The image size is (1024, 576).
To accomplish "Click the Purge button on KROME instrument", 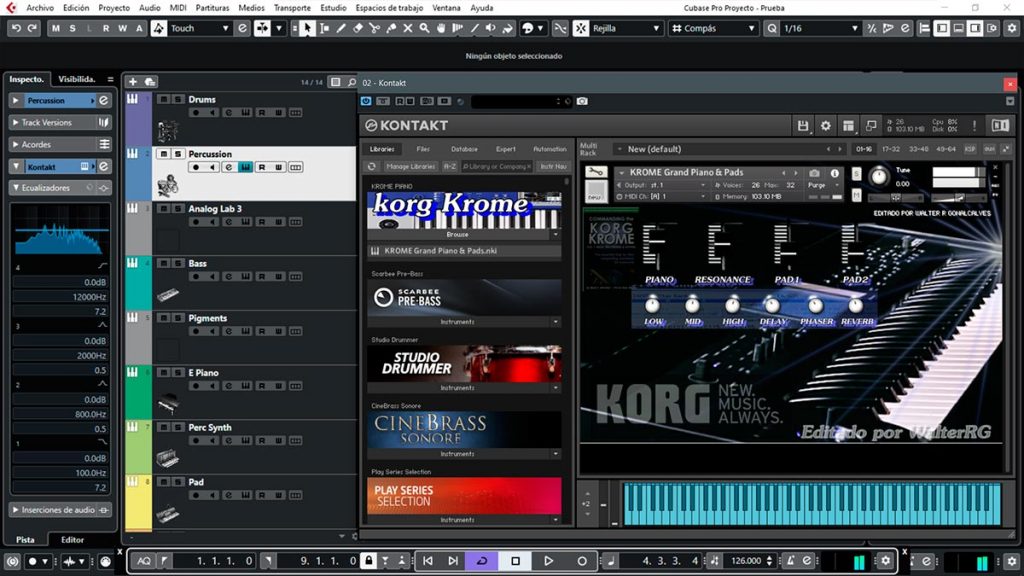I will tap(816, 185).
